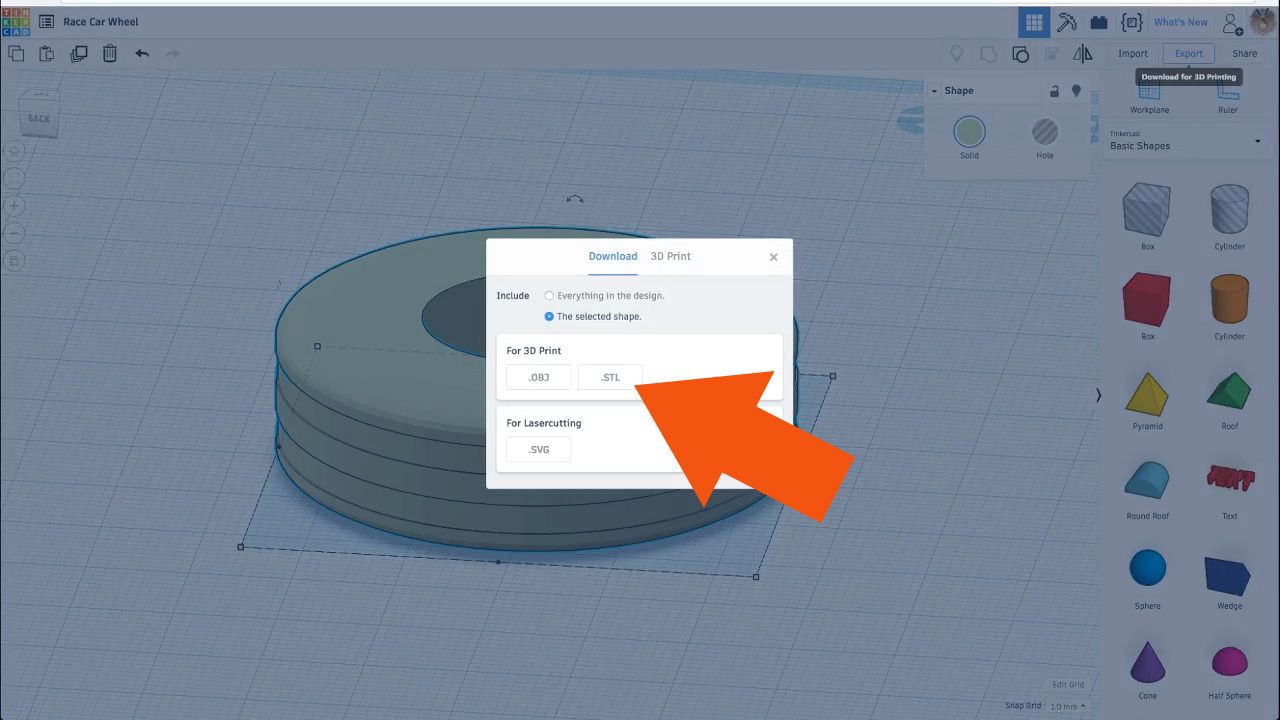Zoom out with the minus icon
This screenshot has height=720, width=1280.
(14, 233)
